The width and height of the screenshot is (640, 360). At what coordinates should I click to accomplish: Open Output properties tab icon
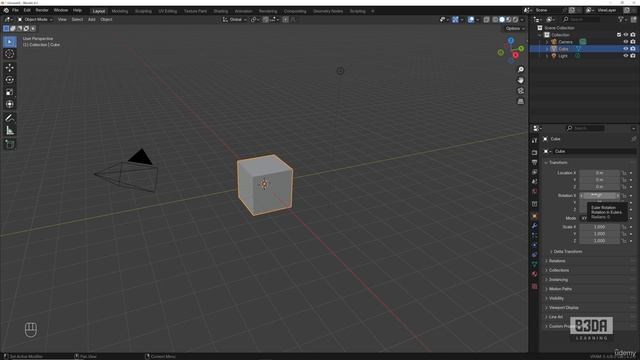click(535, 162)
